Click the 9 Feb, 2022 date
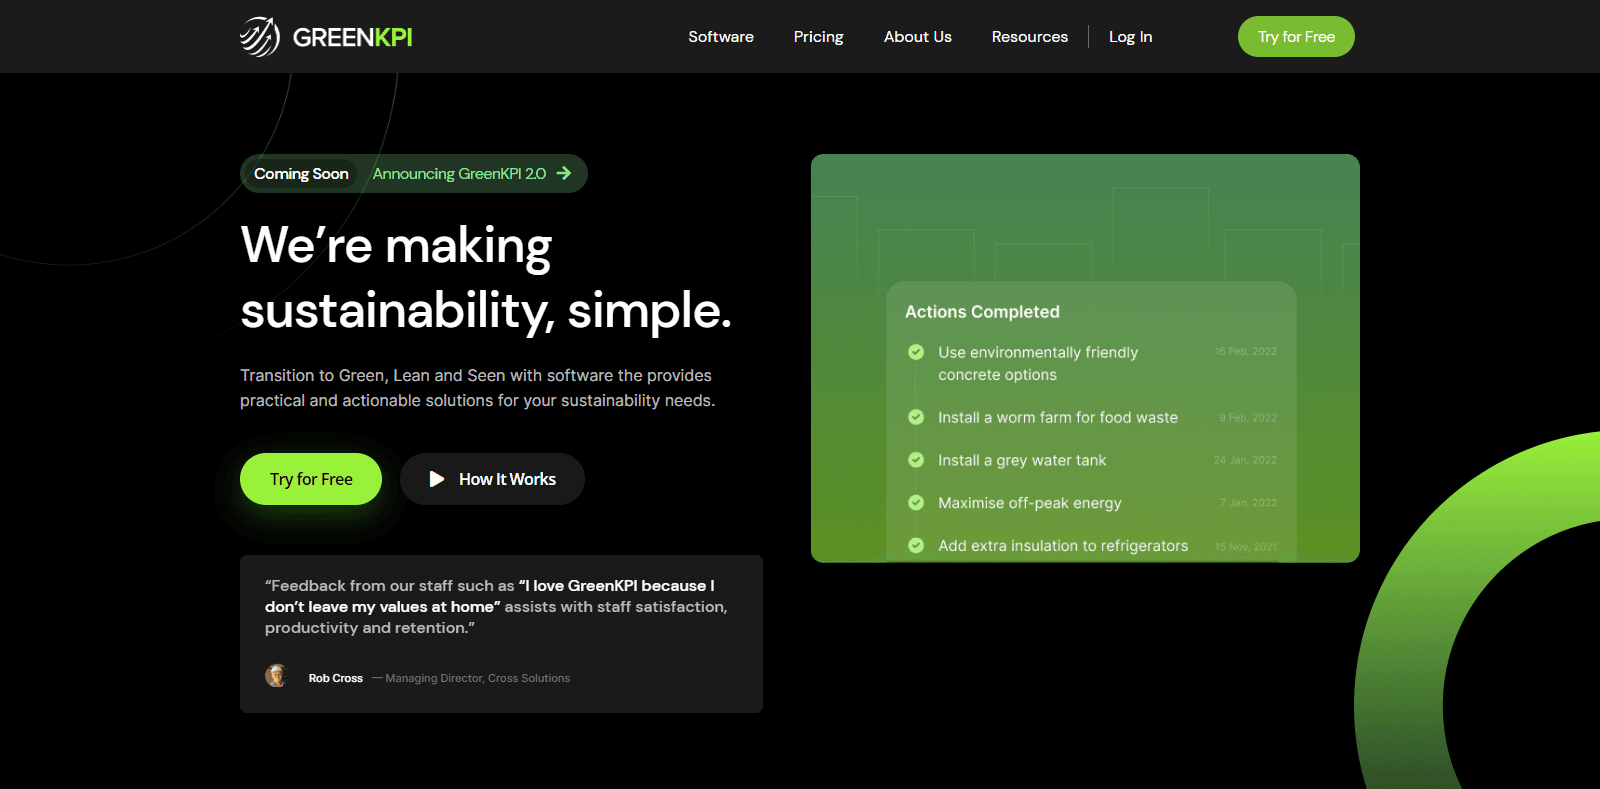The height and width of the screenshot is (789, 1600). 1248,418
